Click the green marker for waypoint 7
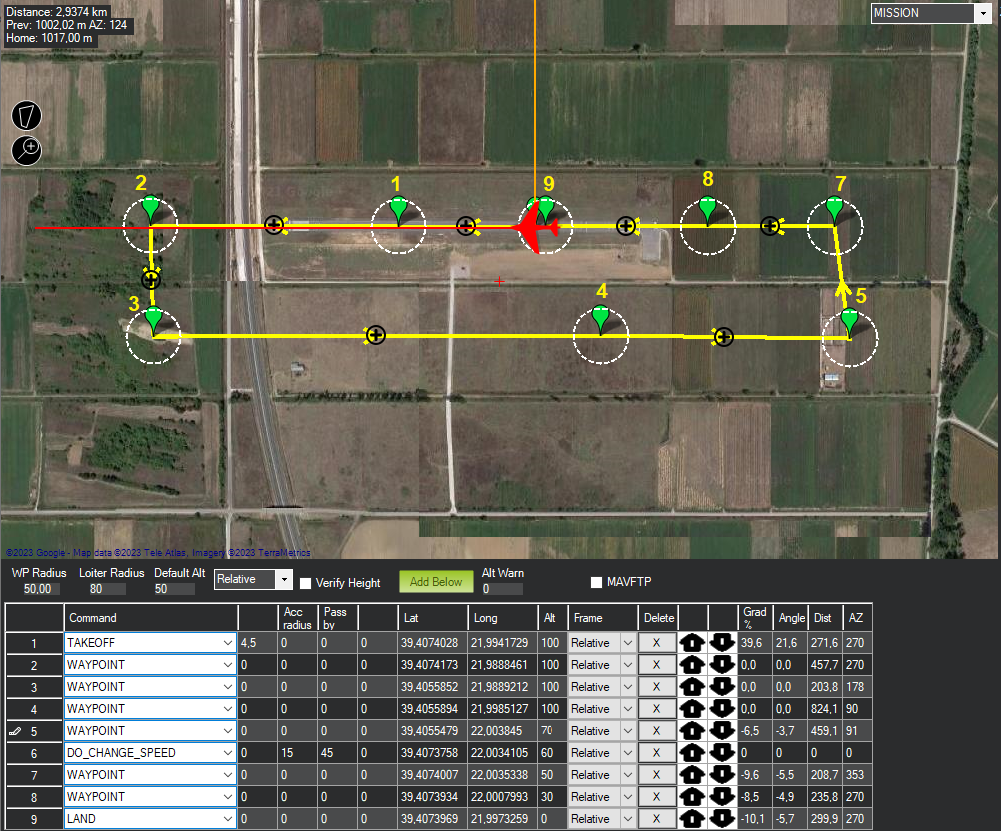The height and width of the screenshot is (831, 1001). (834, 208)
